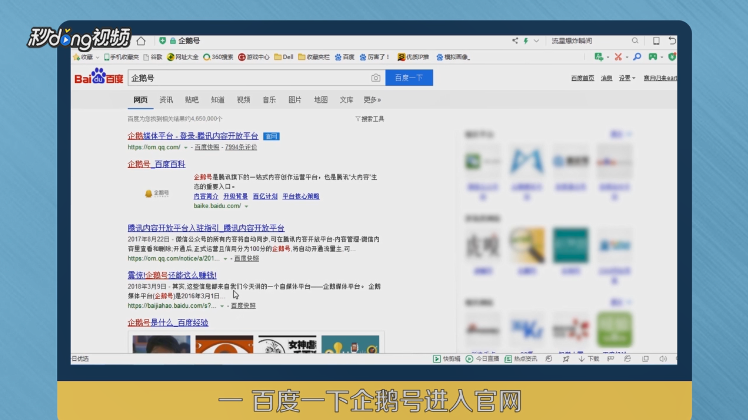Open the 内容简介 sublink
748x420 pixels.
(x=206, y=196)
